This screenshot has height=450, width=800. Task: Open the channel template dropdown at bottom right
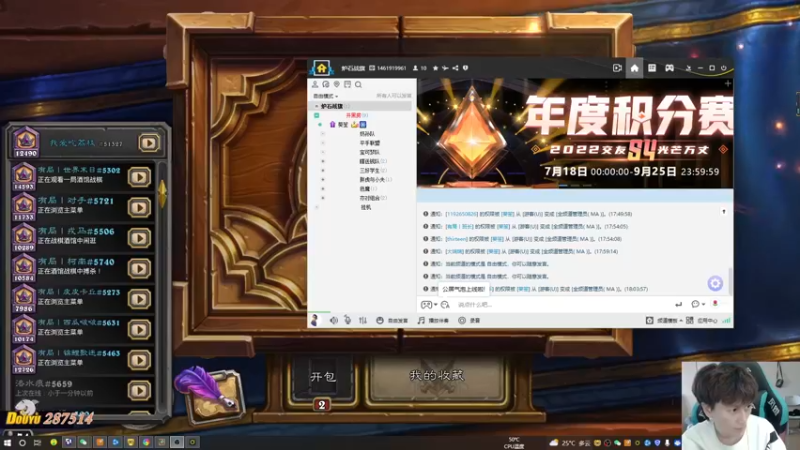pos(664,320)
